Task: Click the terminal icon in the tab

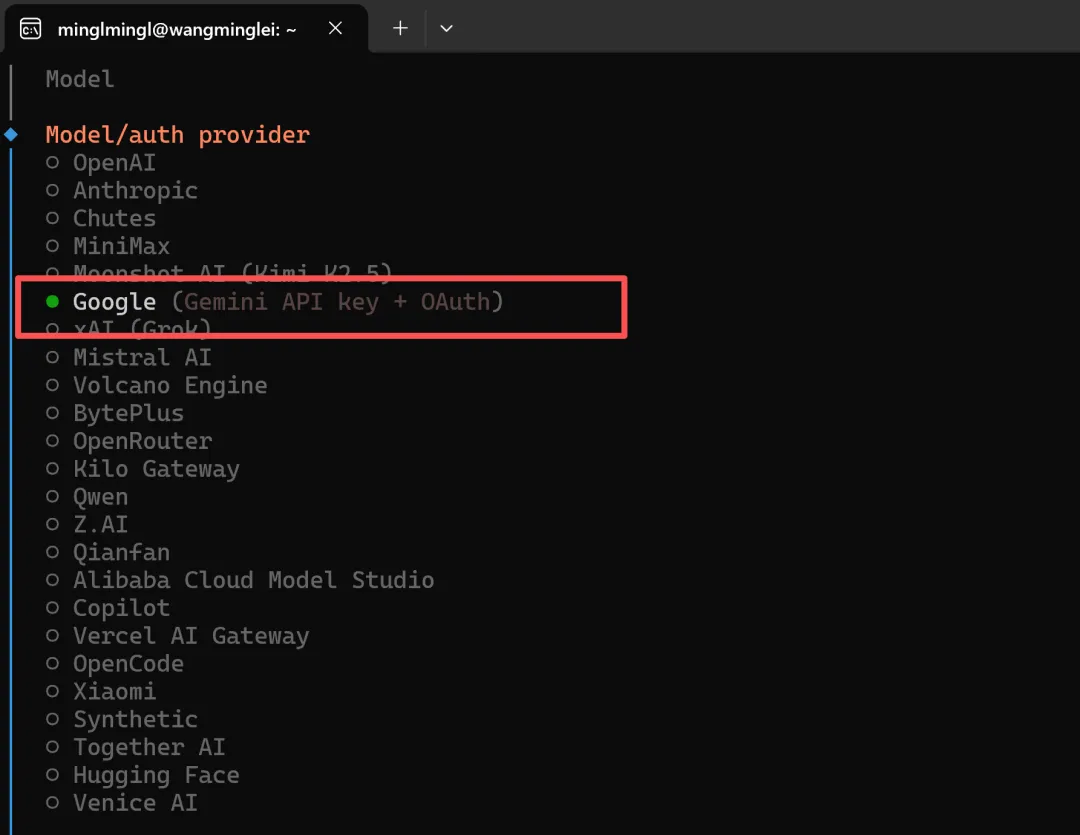Action: click(31, 29)
